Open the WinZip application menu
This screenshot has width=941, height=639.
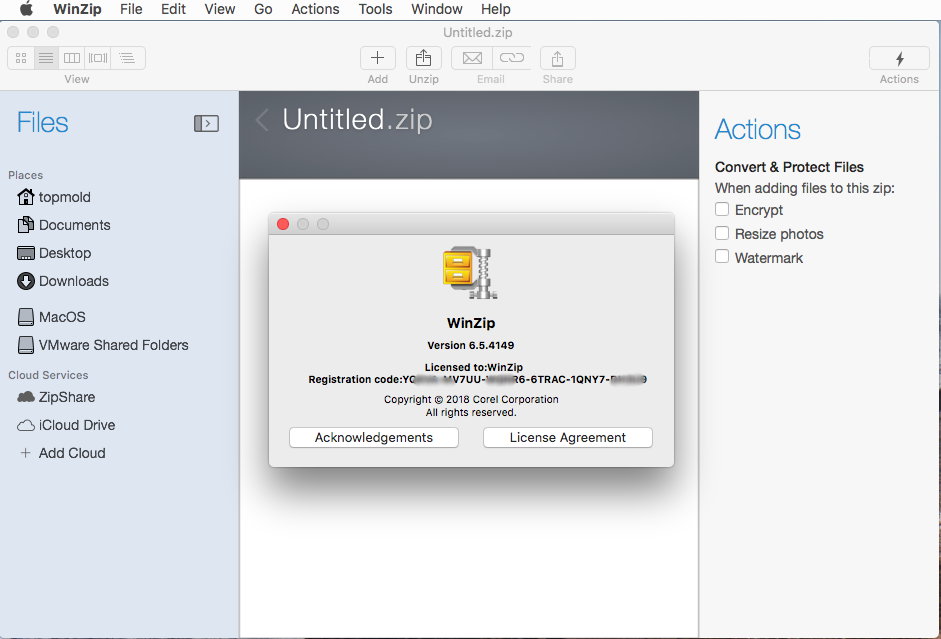coord(77,9)
